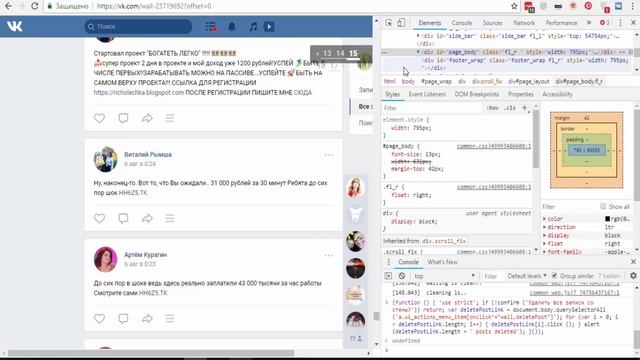Switch to the Sources tab
The image size is (640, 360).
[x=492, y=23]
